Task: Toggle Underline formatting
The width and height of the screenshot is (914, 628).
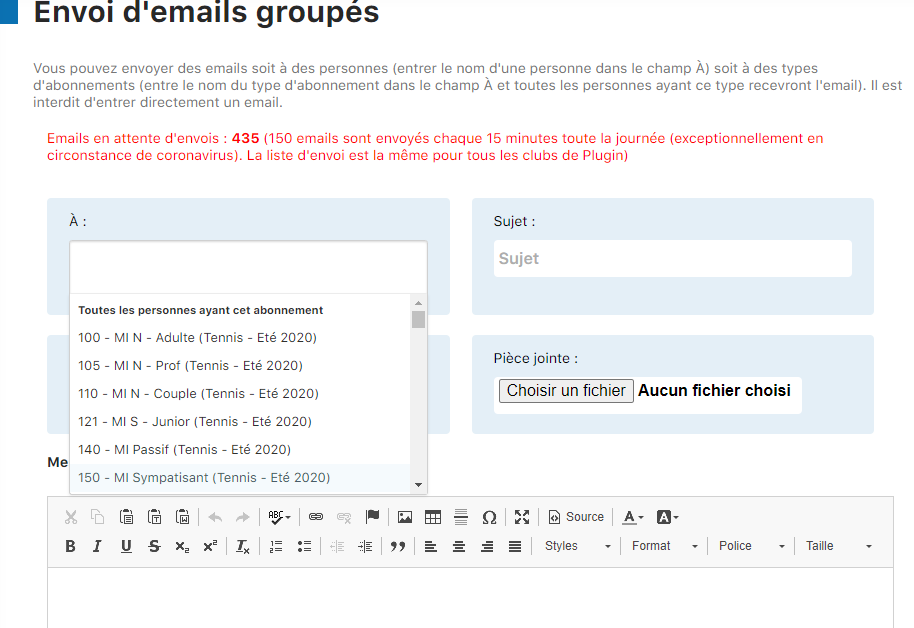Action: click(x=126, y=546)
